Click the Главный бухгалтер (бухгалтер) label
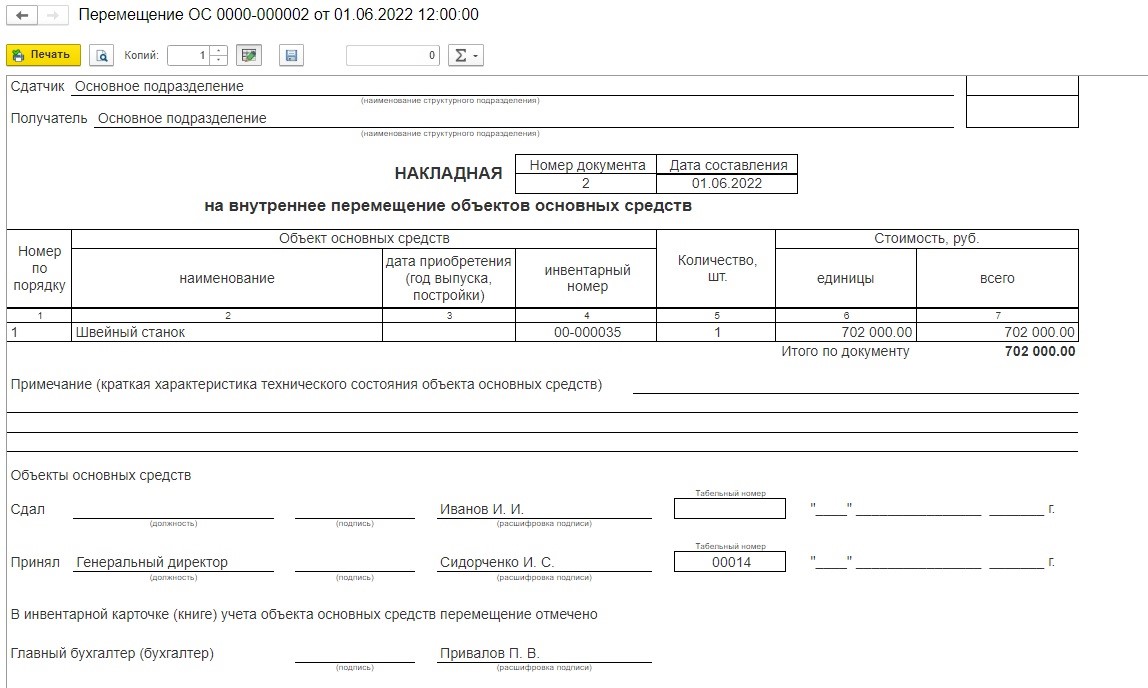 tap(112, 654)
